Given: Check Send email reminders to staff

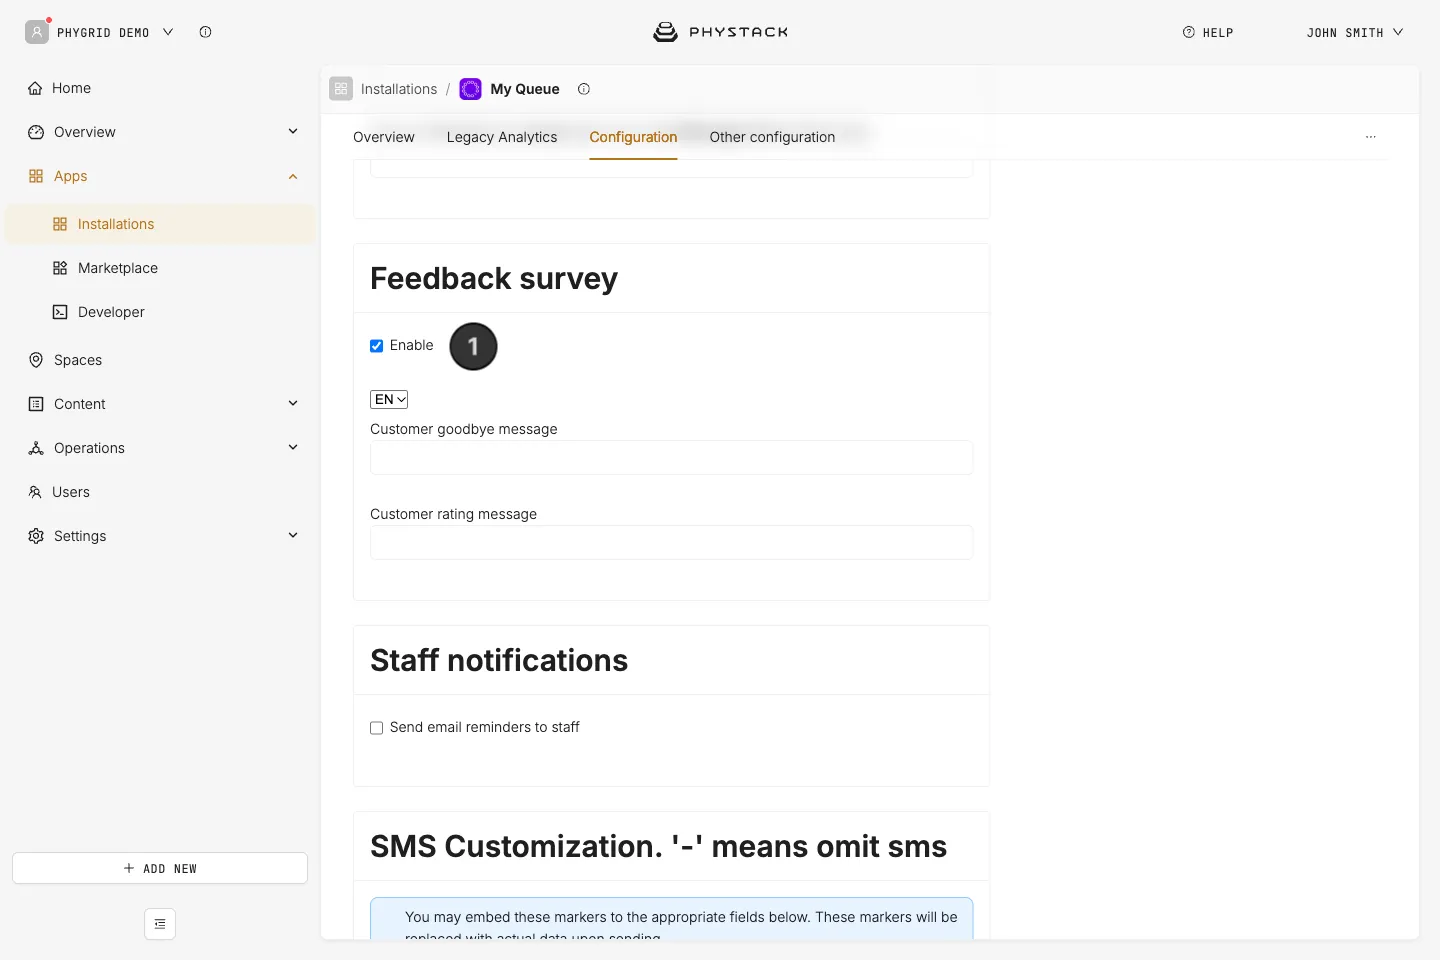Looking at the screenshot, I should click(377, 728).
